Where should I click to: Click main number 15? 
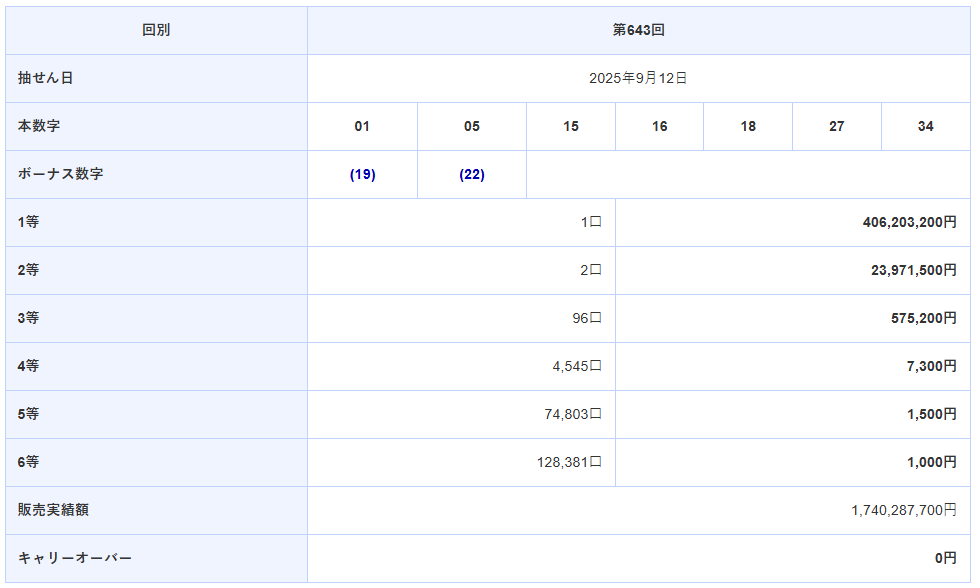click(571, 126)
